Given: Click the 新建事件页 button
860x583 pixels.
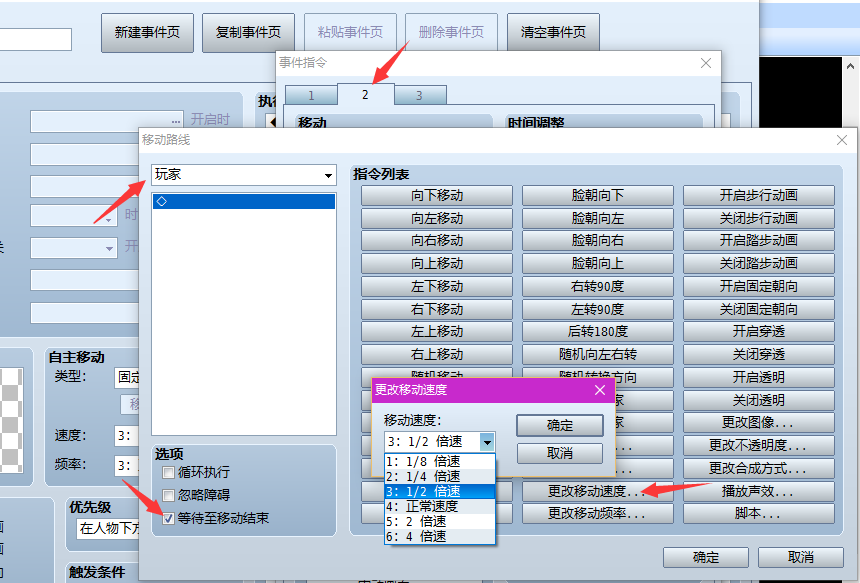Looking at the screenshot, I should (x=148, y=33).
